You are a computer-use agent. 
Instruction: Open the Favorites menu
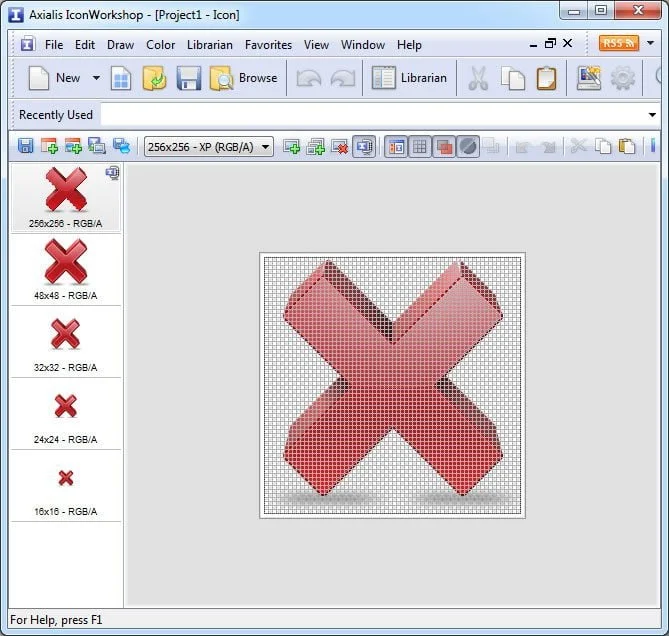[x=268, y=45]
